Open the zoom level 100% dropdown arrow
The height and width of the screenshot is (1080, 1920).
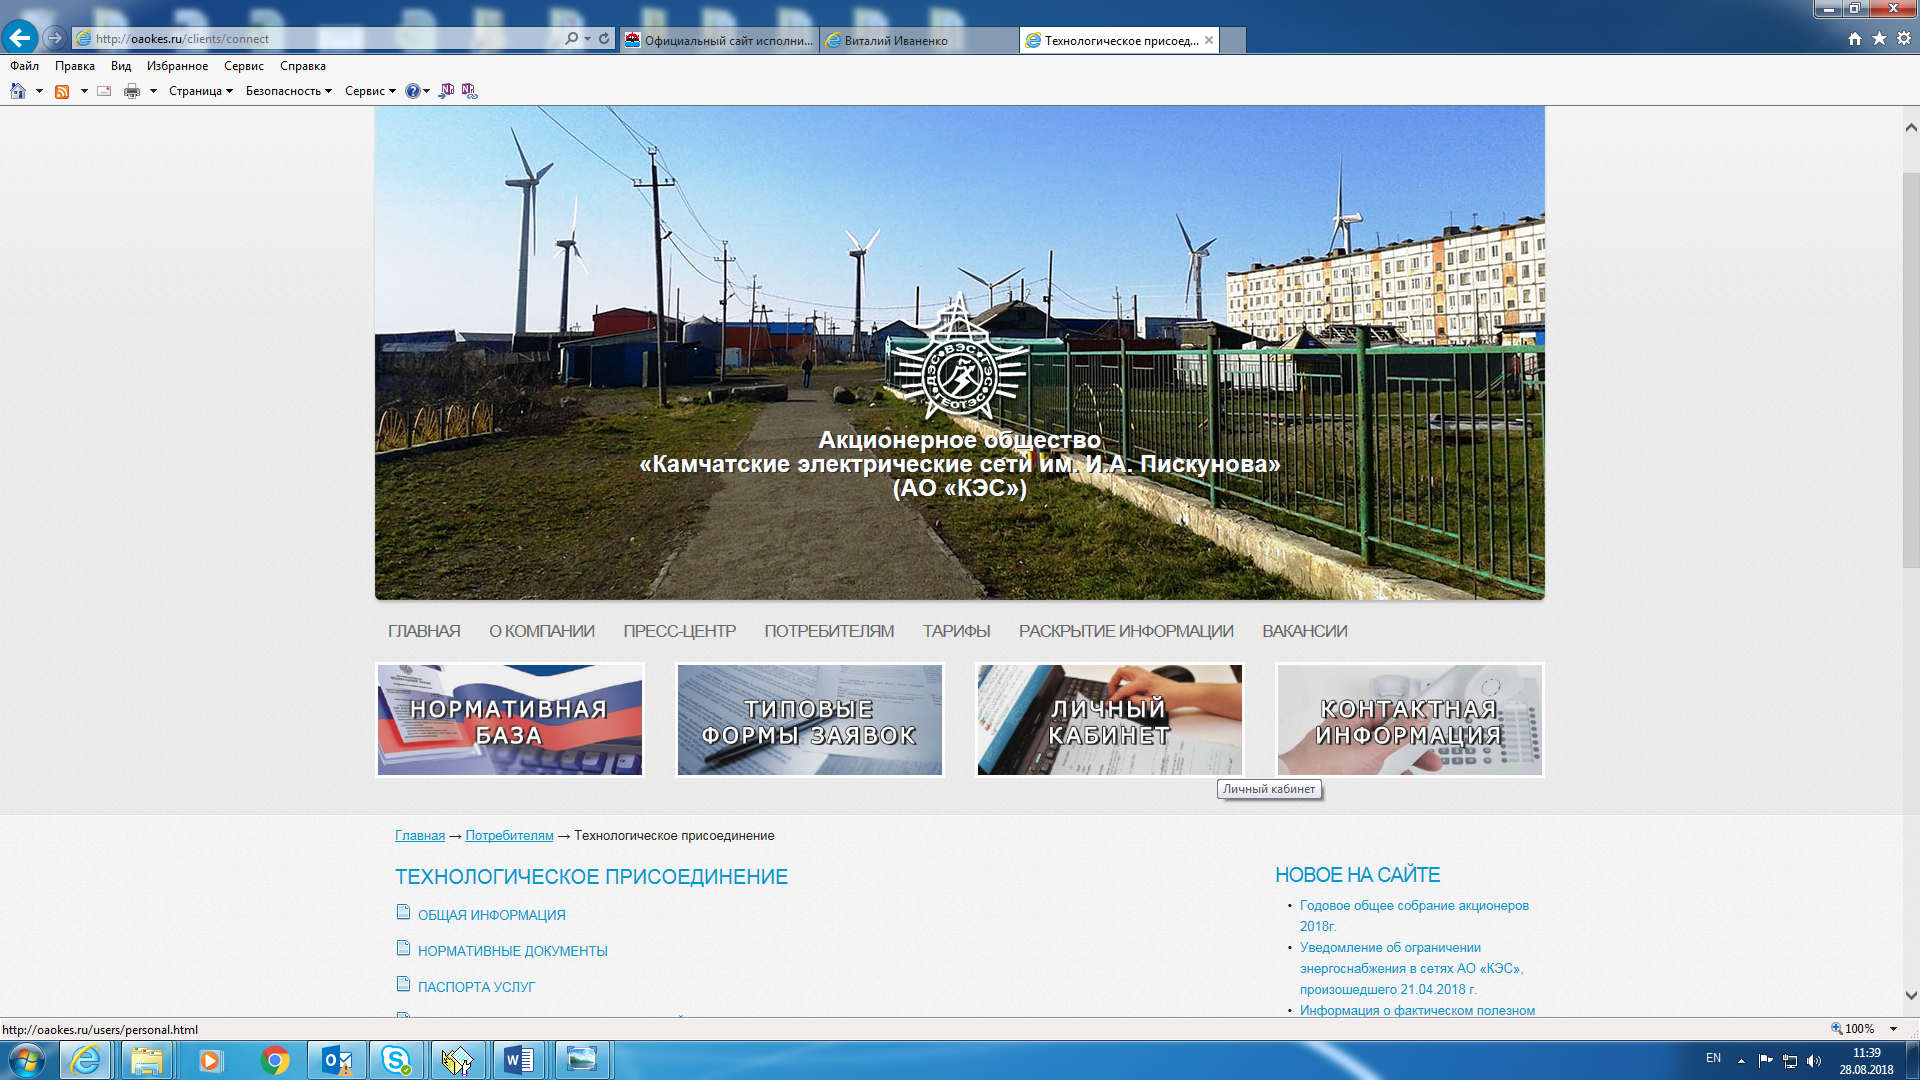click(x=1893, y=1029)
